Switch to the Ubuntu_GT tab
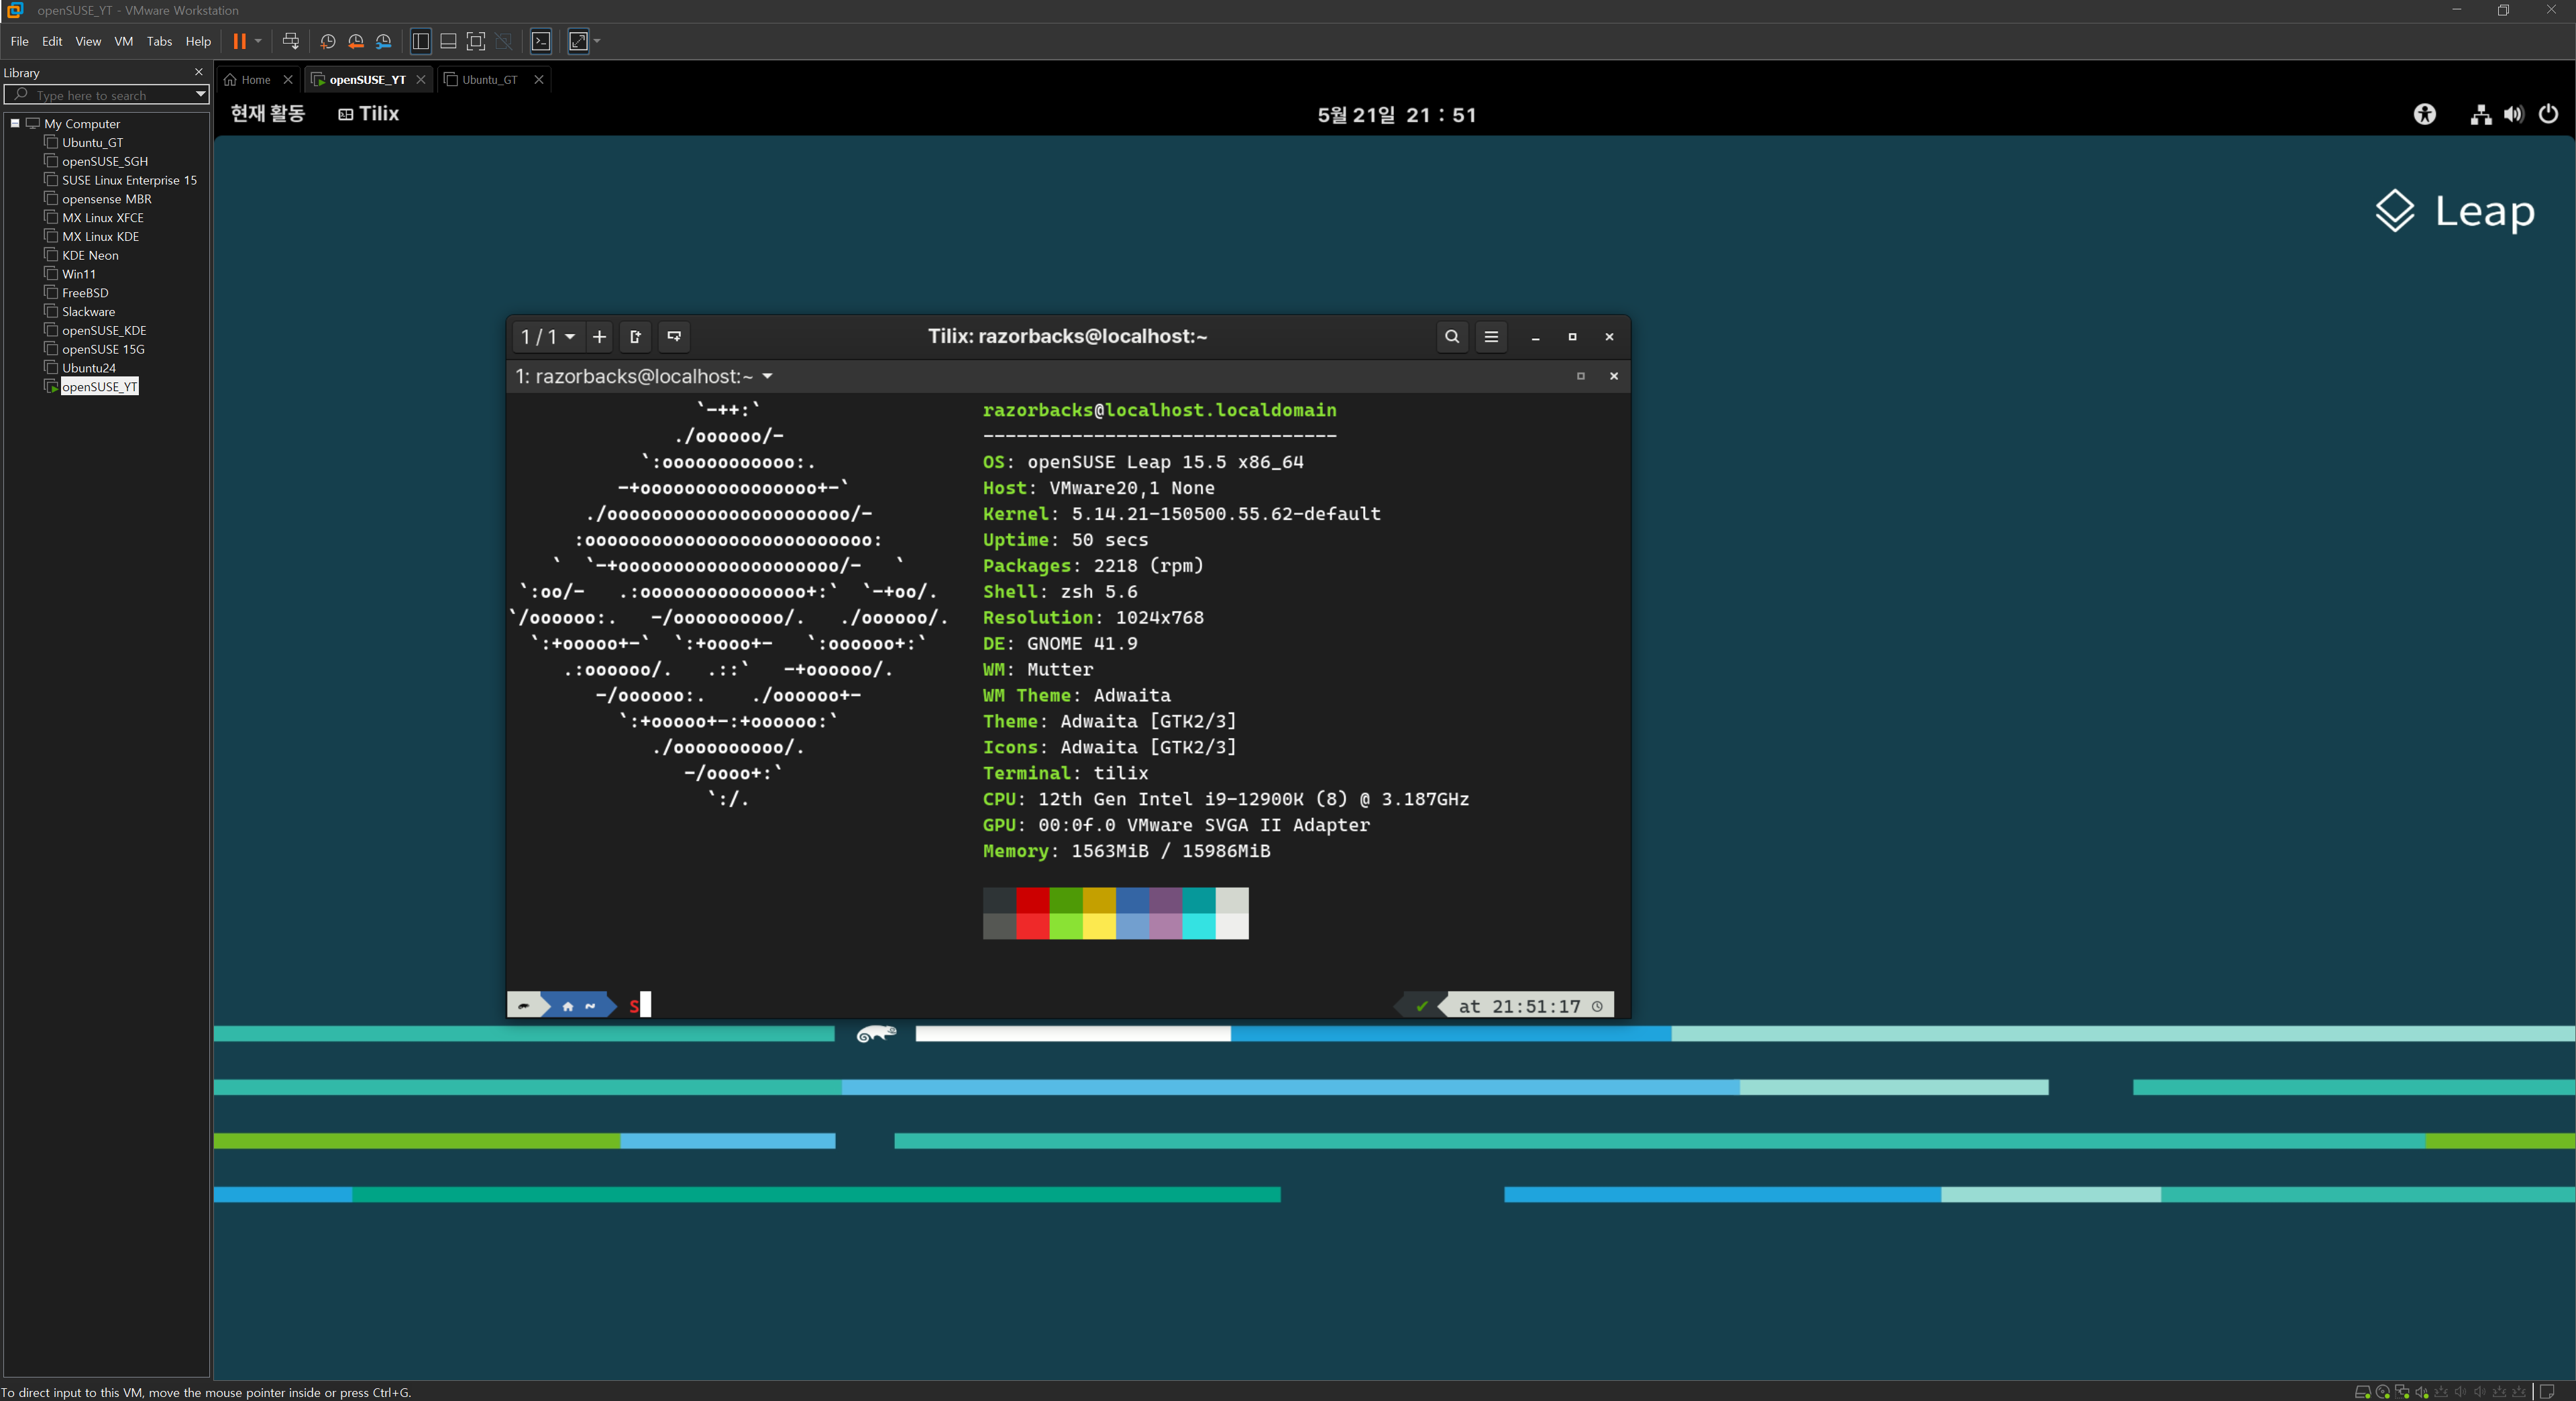Viewport: 2576px width, 1401px height. click(489, 80)
